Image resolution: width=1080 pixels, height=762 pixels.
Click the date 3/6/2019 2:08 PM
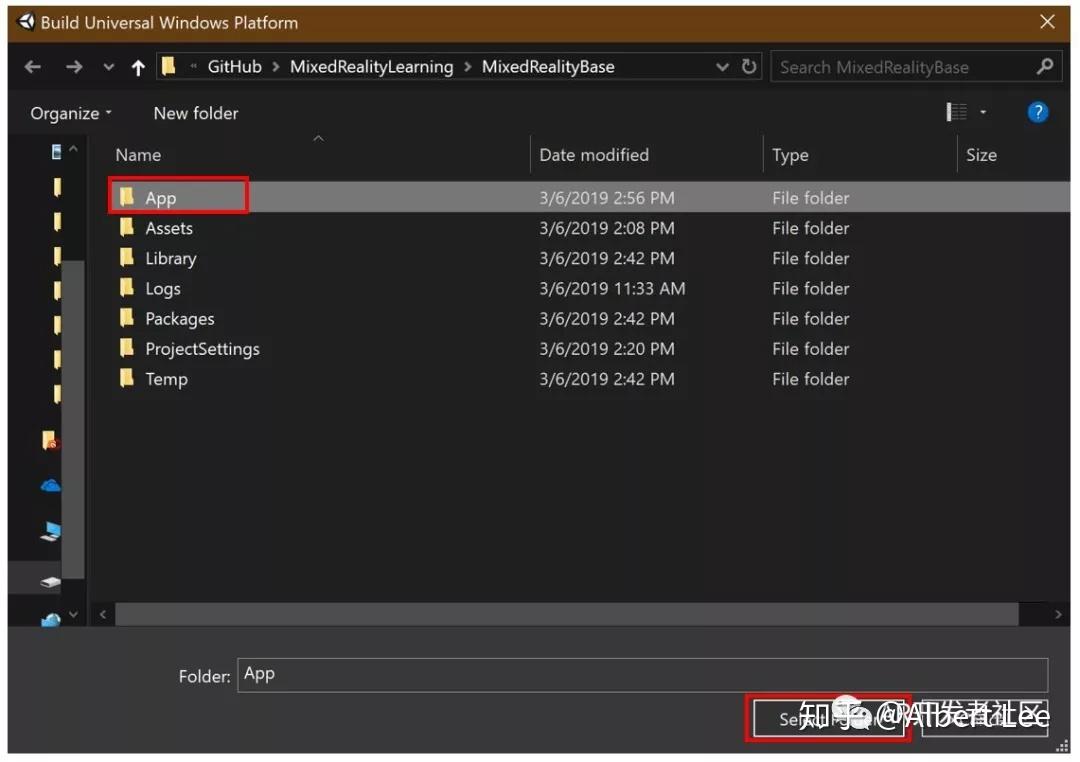pos(607,228)
